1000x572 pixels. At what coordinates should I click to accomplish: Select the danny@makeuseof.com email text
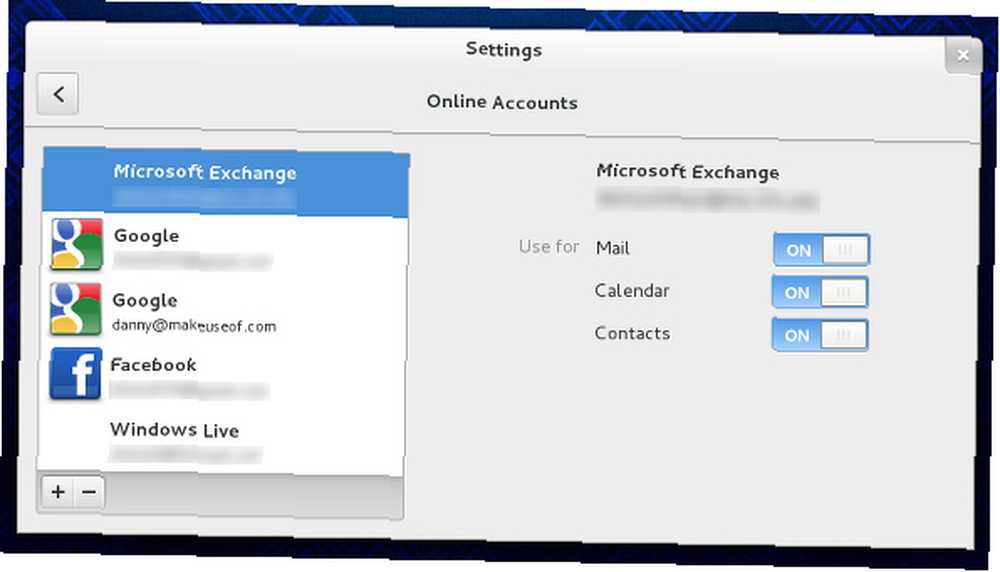pyautogui.click(x=194, y=326)
